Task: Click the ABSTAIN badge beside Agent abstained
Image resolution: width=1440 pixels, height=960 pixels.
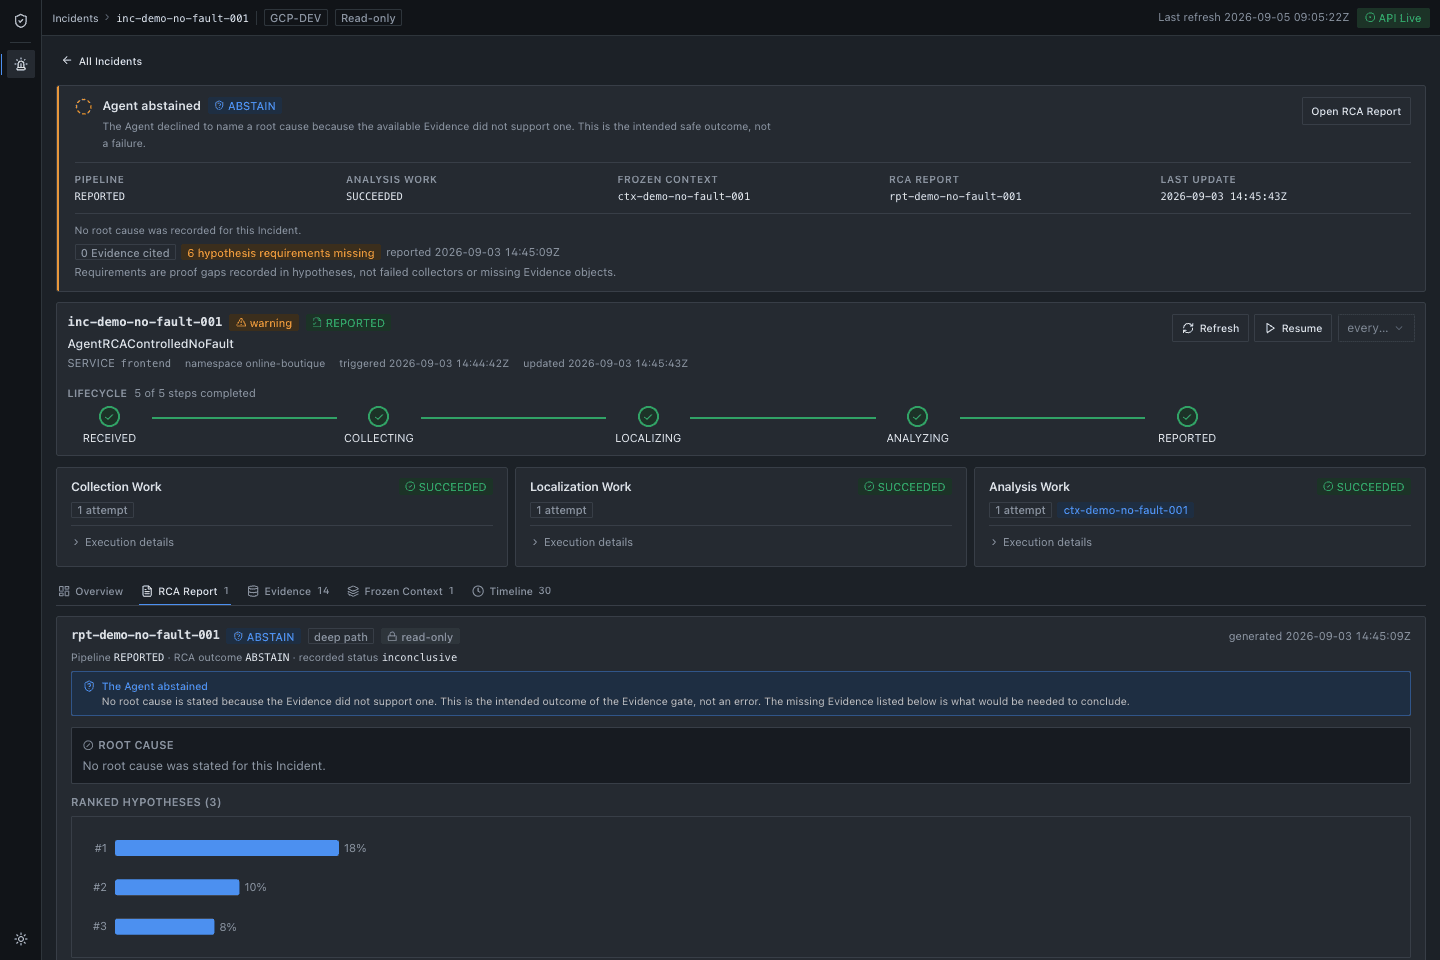Action: click(x=245, y=106)
